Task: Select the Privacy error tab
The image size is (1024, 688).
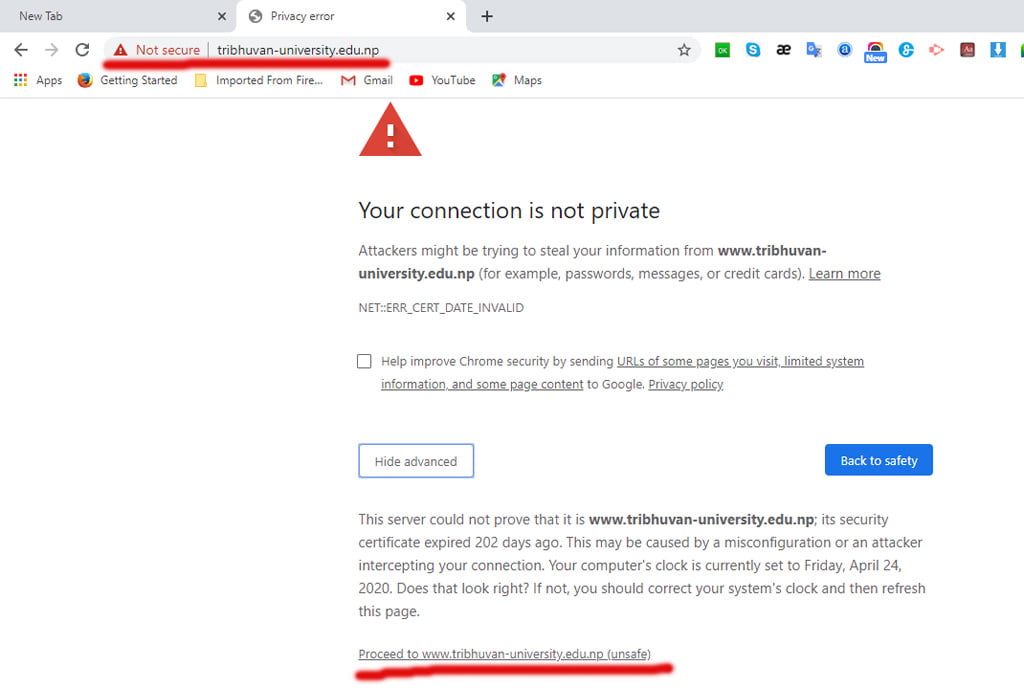Action: click(x=340, y=16)
